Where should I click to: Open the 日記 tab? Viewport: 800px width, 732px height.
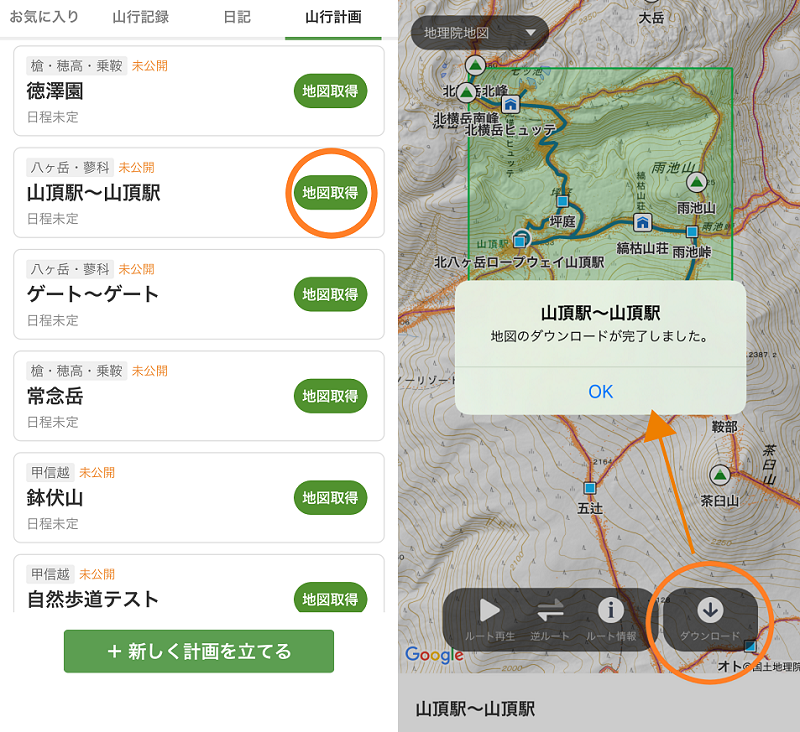pyautogui.click(x=237, y=17)
